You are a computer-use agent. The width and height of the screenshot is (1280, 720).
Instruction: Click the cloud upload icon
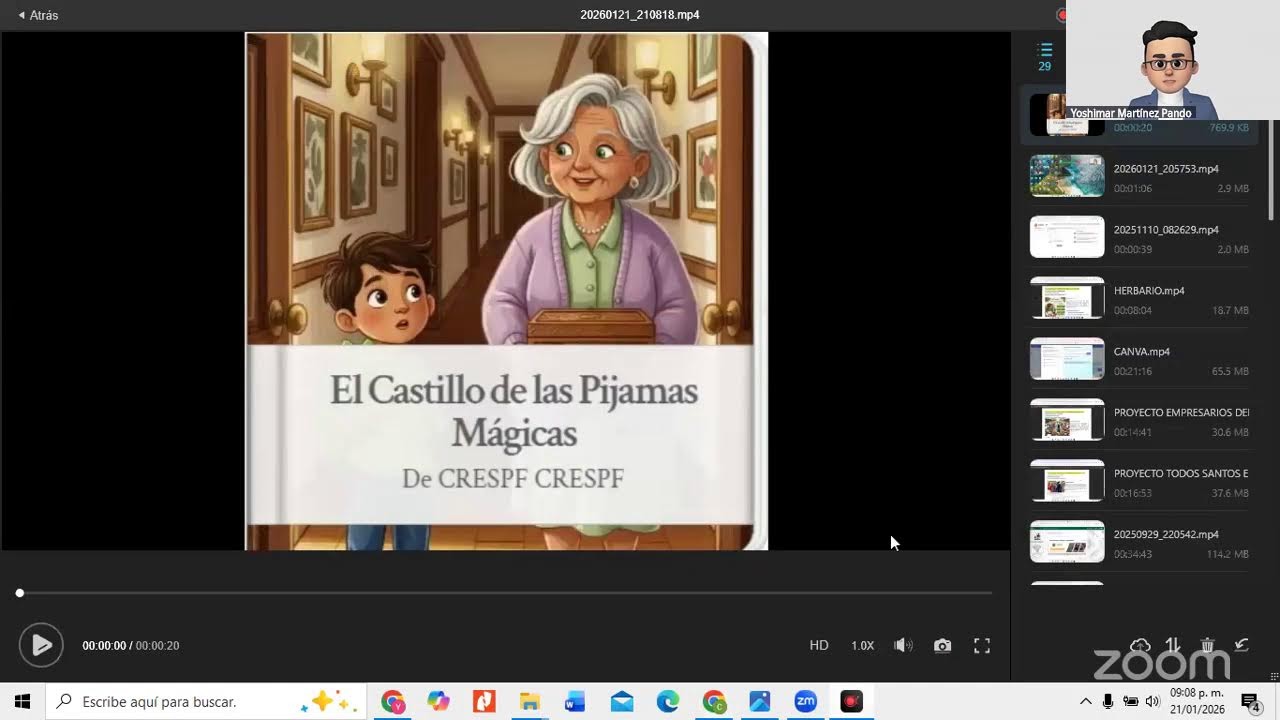[1140, 645]
